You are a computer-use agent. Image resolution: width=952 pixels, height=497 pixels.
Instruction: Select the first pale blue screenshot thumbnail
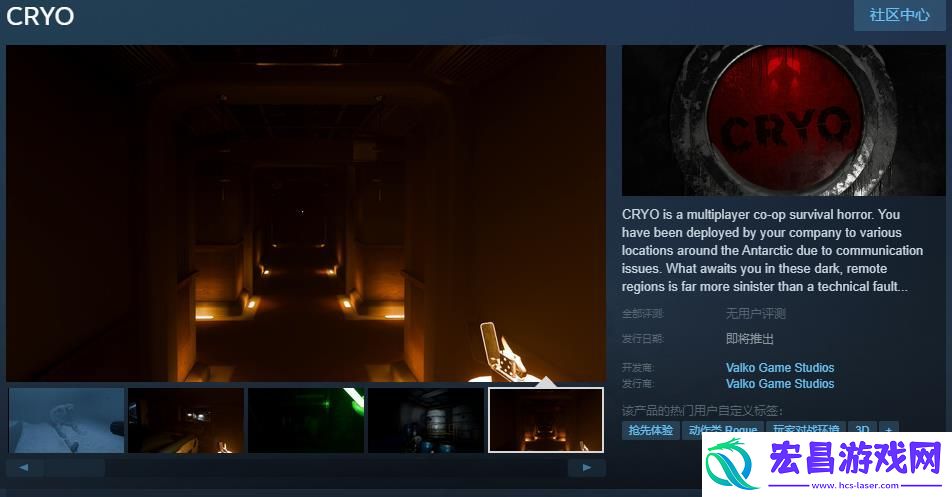pos(67,421)
